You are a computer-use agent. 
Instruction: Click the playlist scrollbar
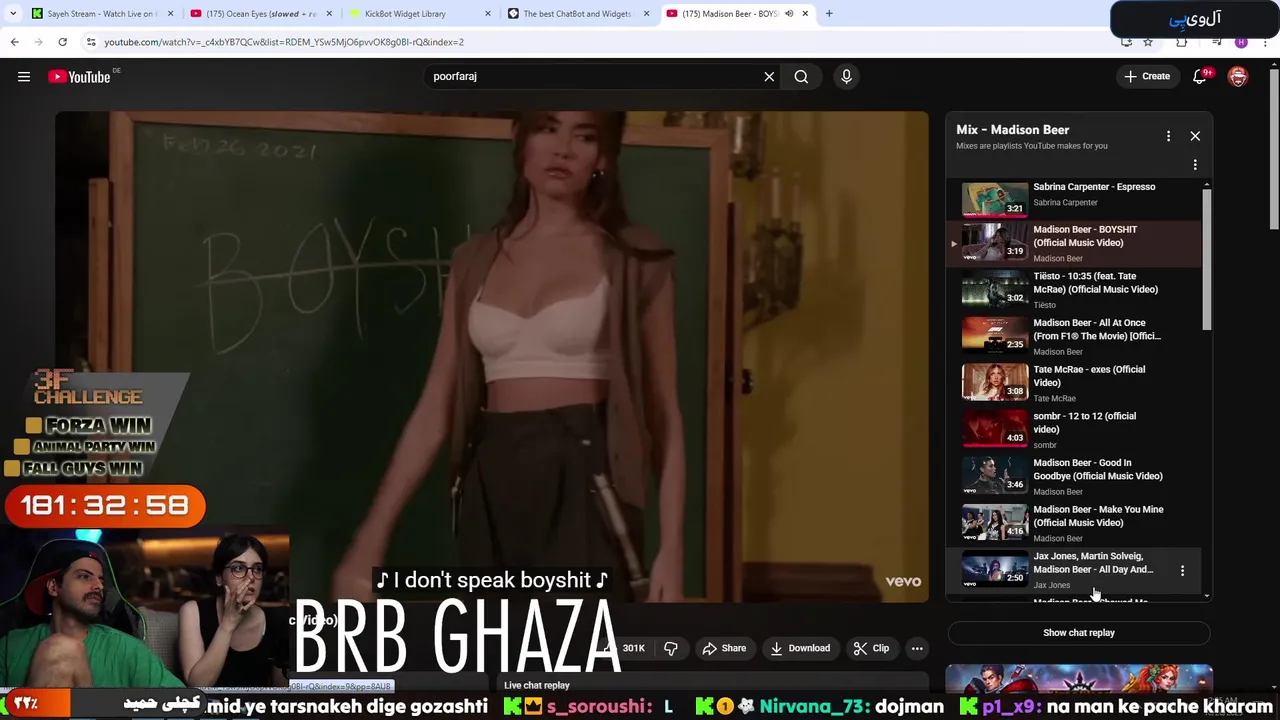coord(1207,260)
